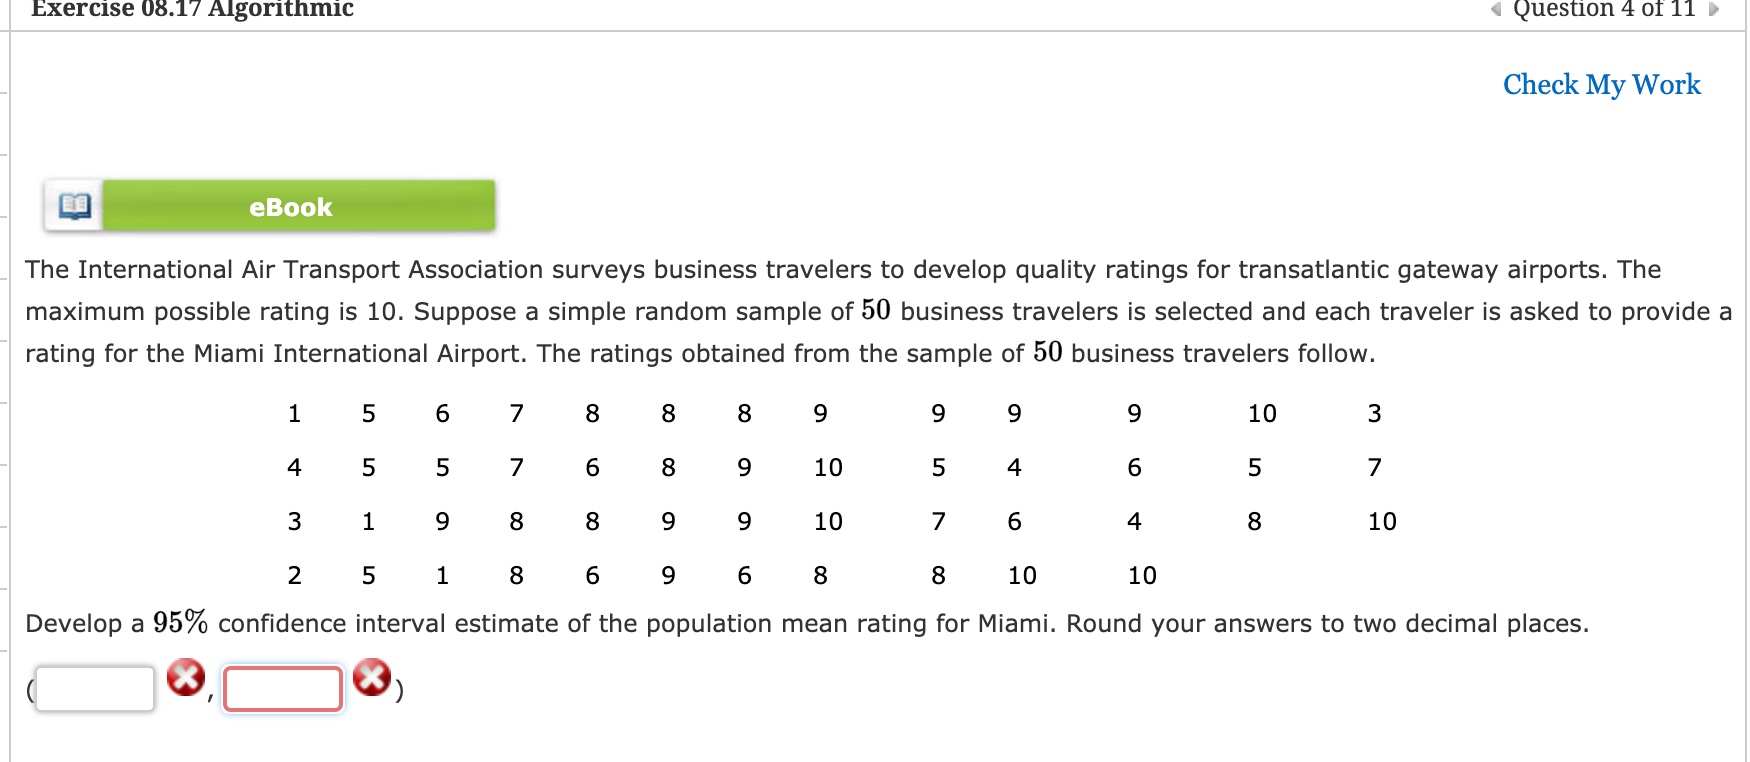Go to previous question arrow

[x=1495, y=10]
